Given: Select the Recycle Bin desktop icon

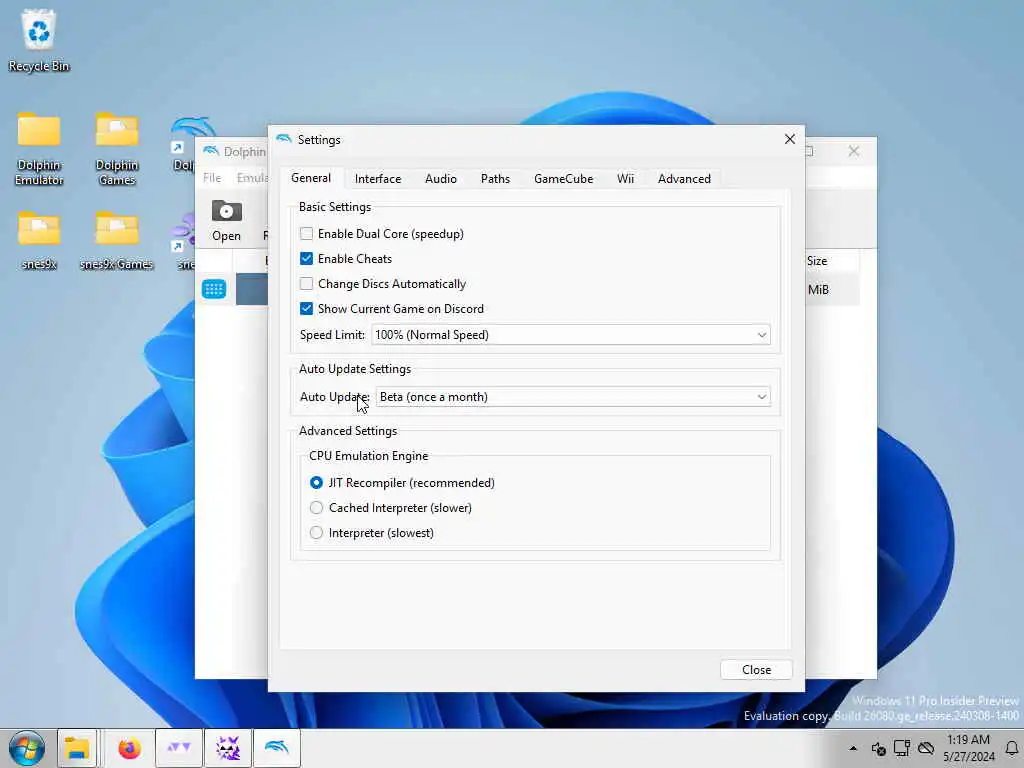Looking at the screenshot, I should coord(39,40).
